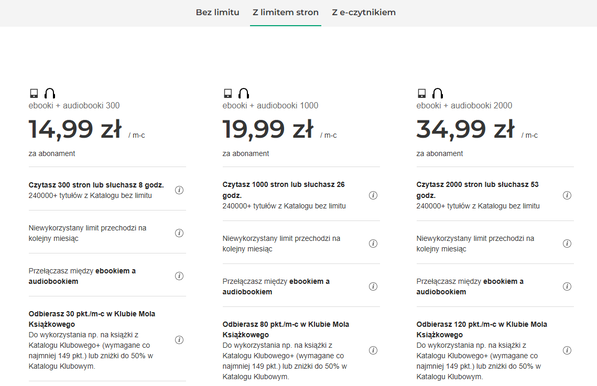Image resolution: width=597 pixels, height=386 pixels.
Task: Click 'Odbierasz 120 pkt./m-c w Klubie Mola Książkowego'
Action: tap(482, 329)
